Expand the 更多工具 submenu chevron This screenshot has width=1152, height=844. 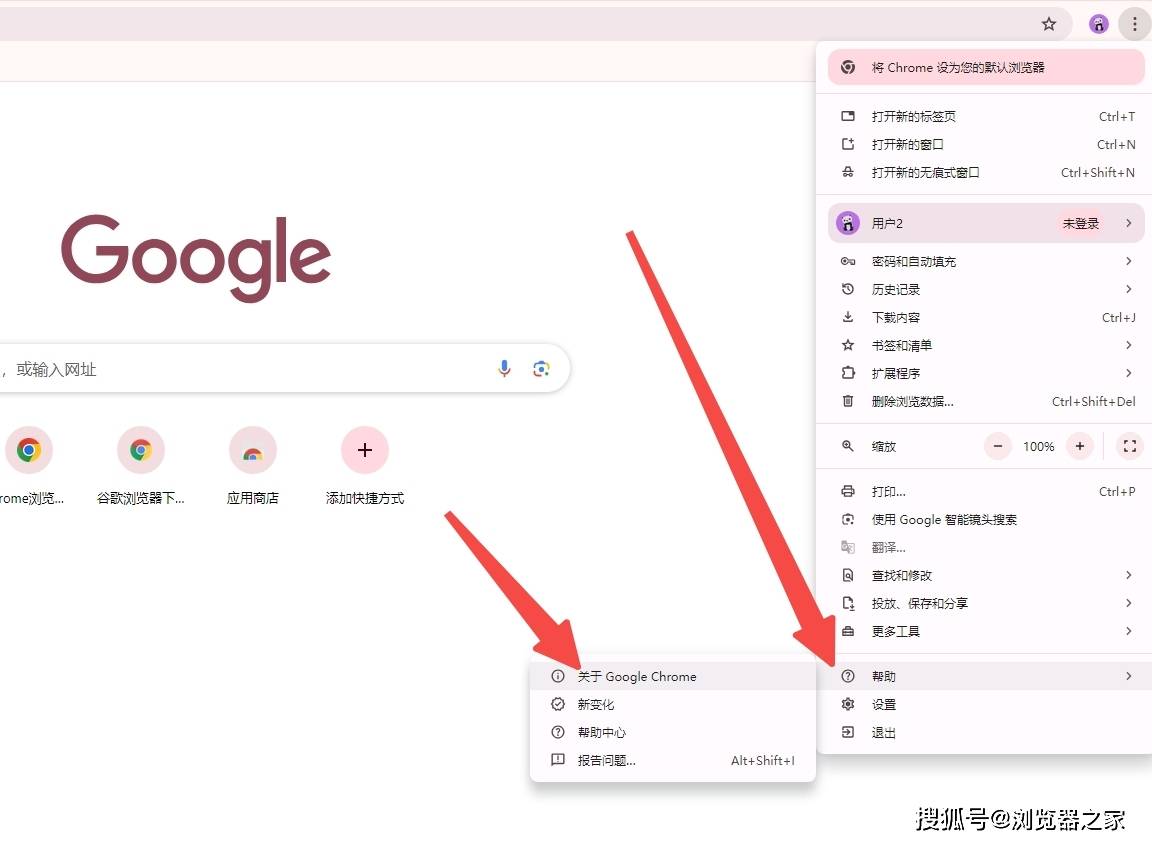coord(1128,631)
